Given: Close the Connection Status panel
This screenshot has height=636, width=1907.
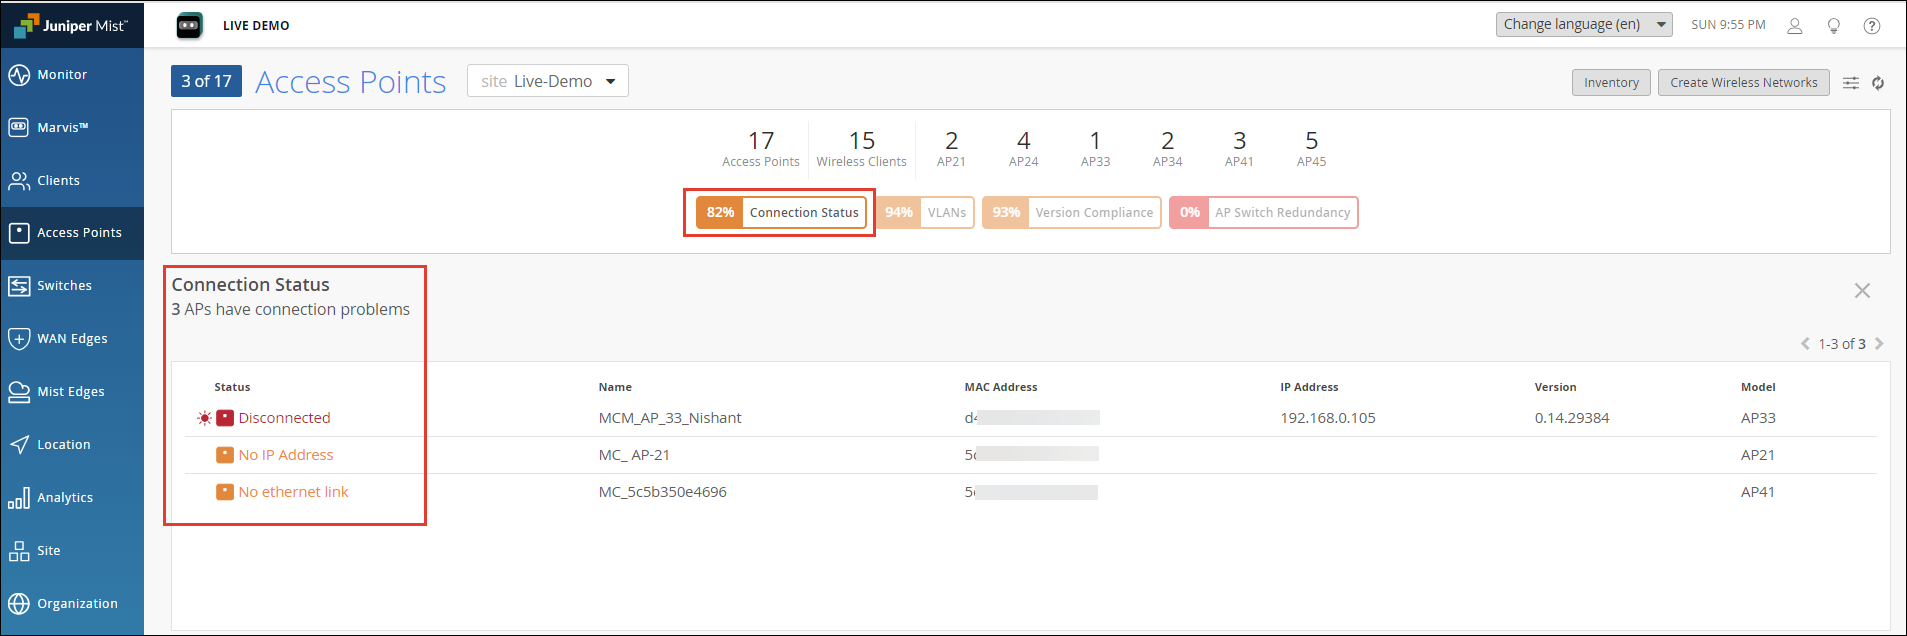Looking at the screenshot, I should point(1861,291).
